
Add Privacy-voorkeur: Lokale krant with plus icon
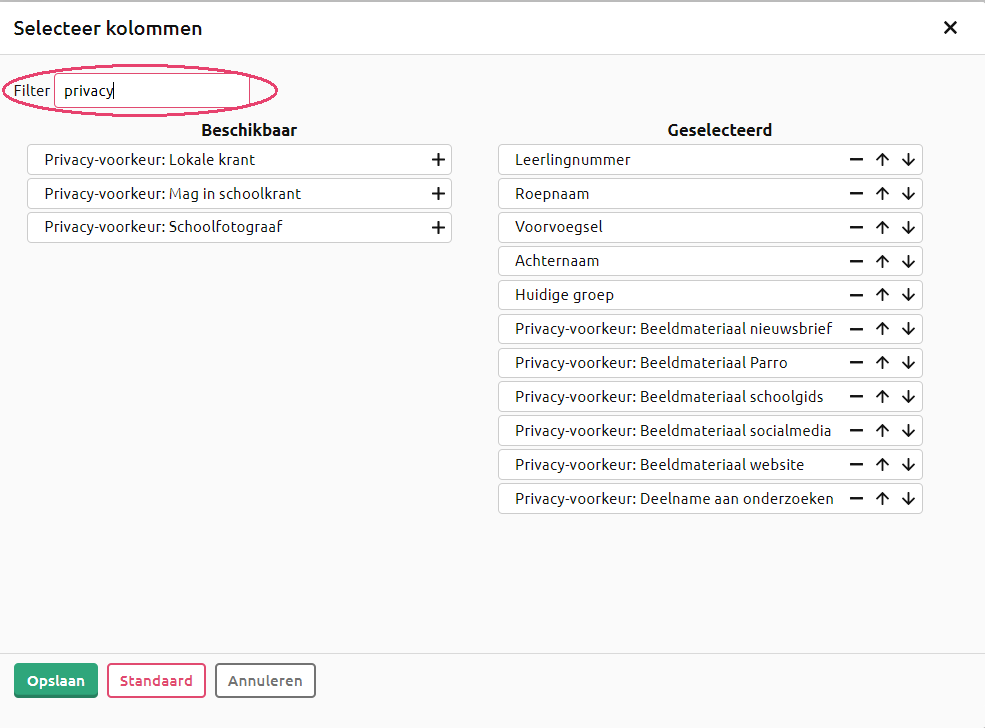coord(438,160)
